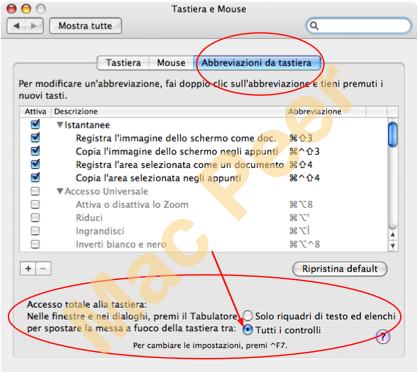Image resolution: width=417 pixels, height=372 pixels.
Task: Switch to the Mouse tab
Action: 171,63
